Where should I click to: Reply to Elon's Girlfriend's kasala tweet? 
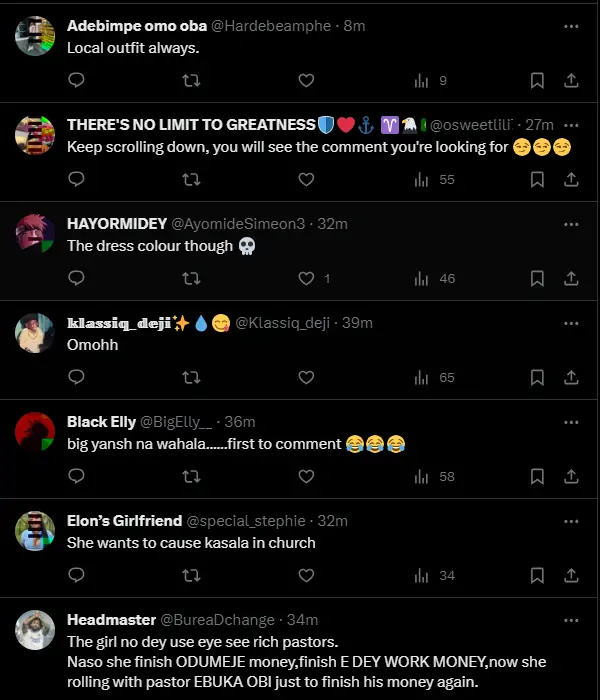coord(76,575)
